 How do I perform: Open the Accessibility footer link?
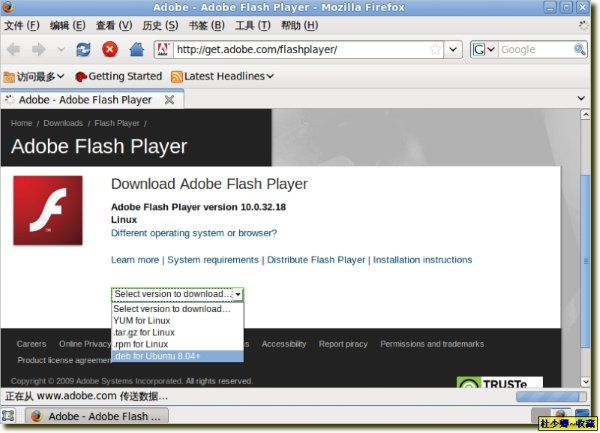284,344
